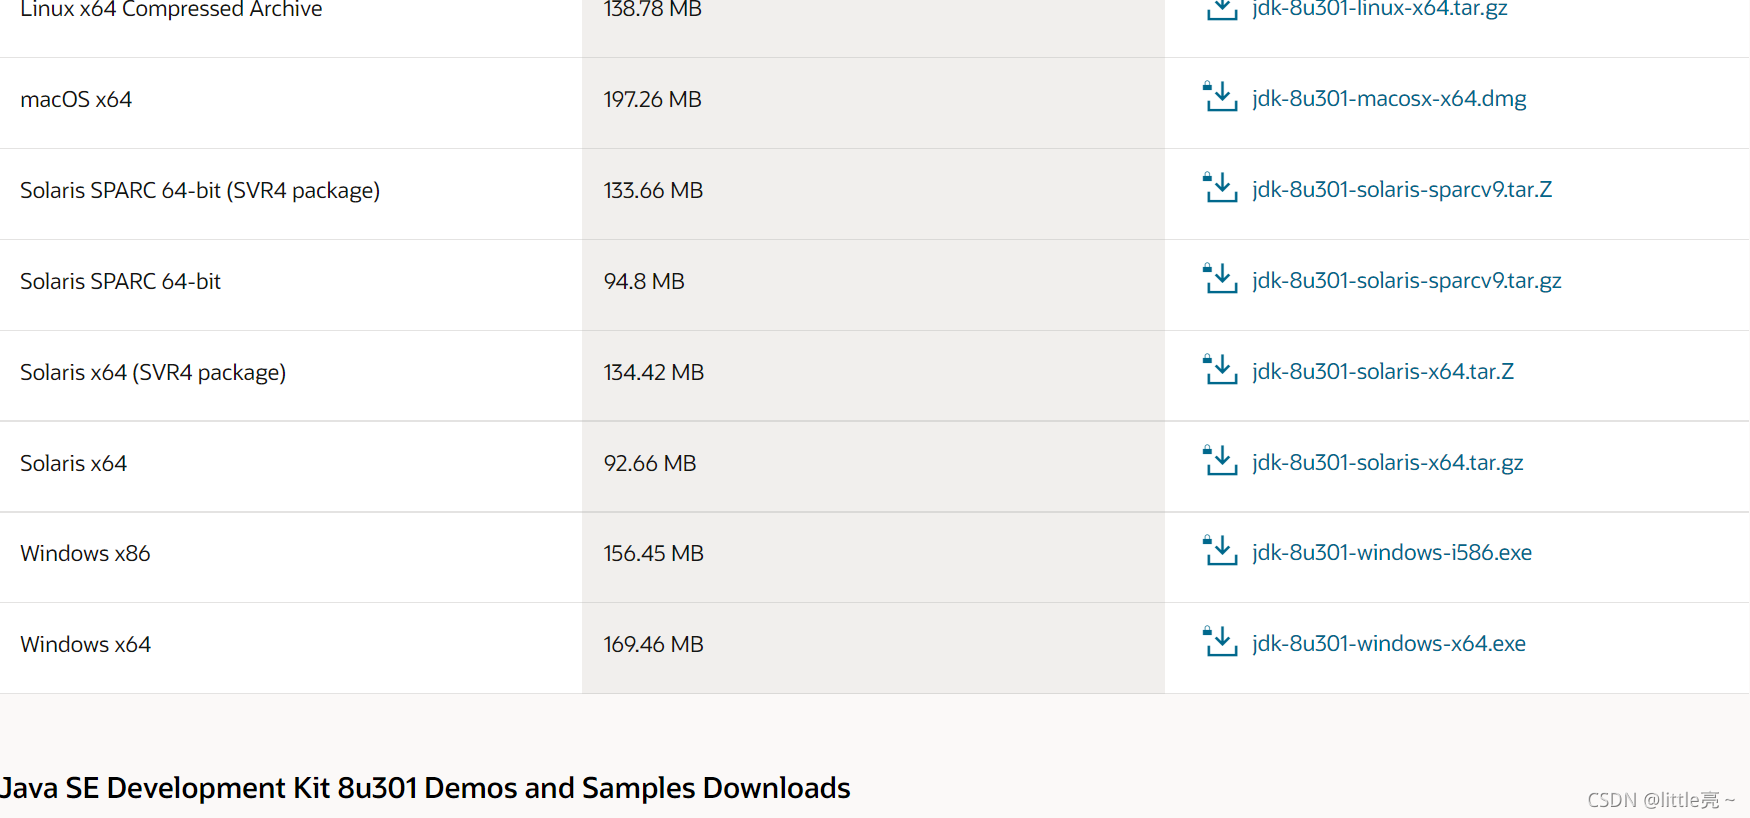
Task: Click download icon for jdk-8u301-solaris-x64.tar.gz
Action: [x=1220, y=461]
